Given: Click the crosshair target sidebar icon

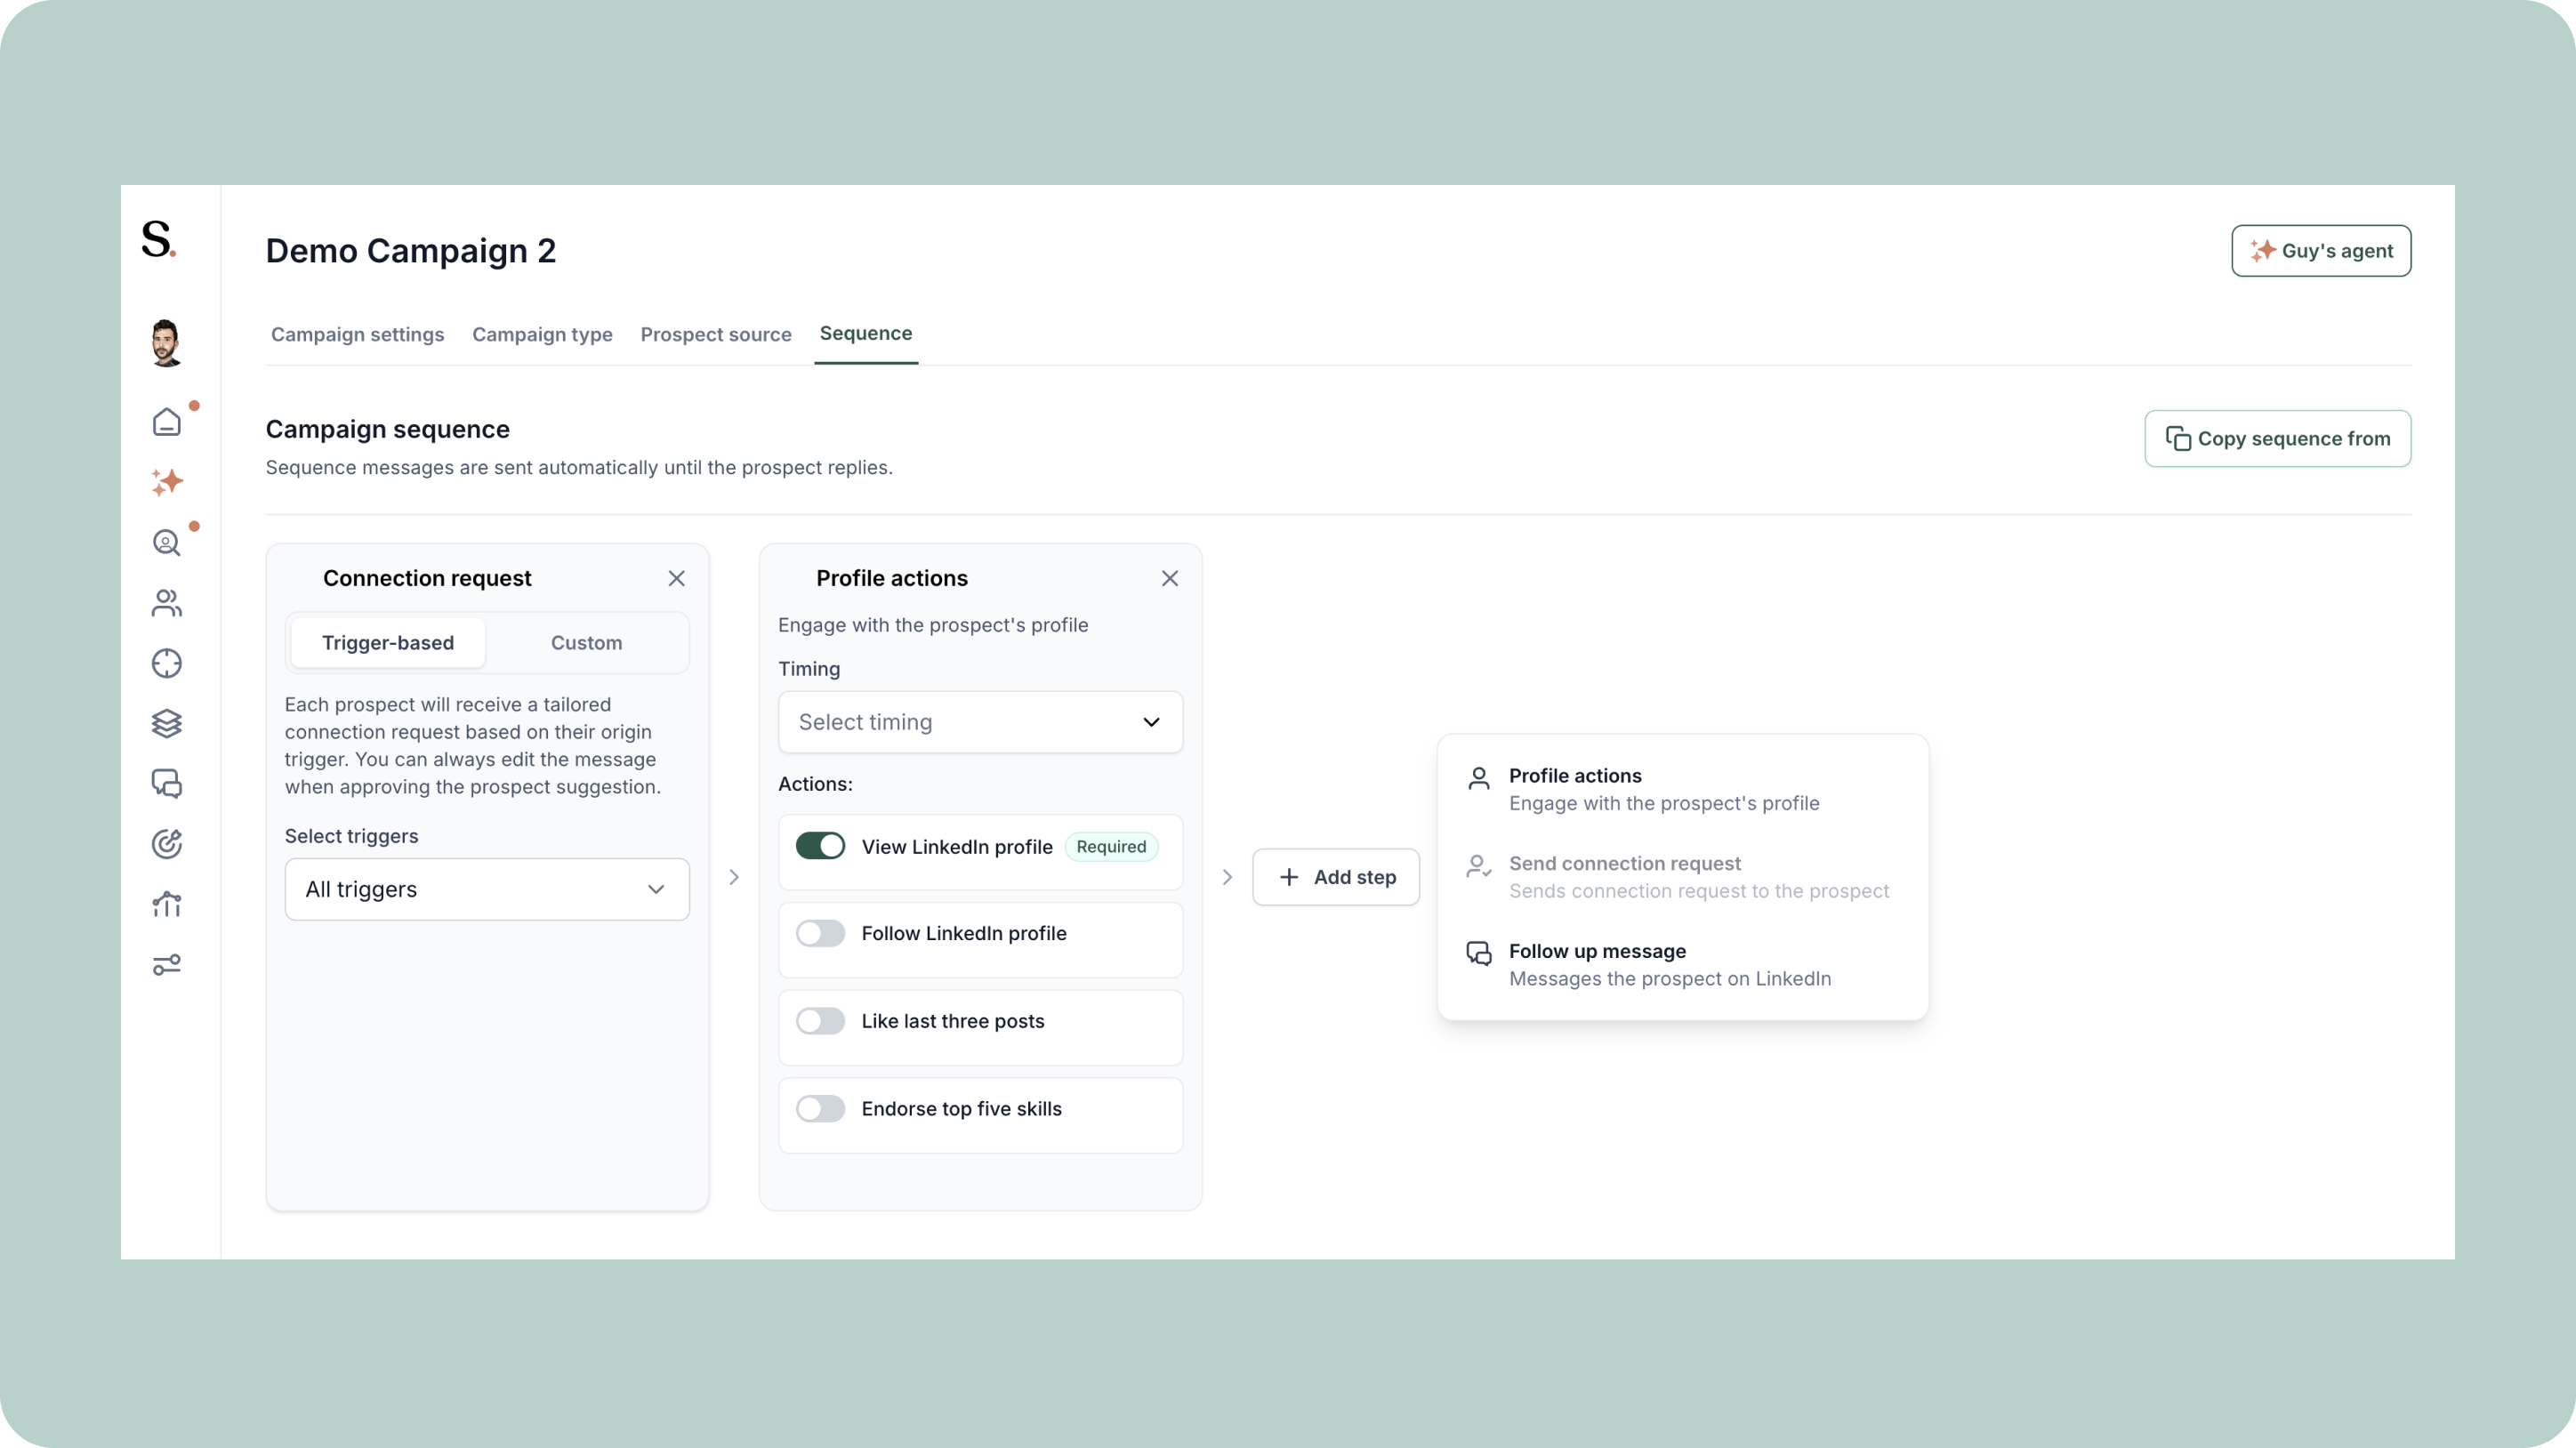Looking at the screenshot, I should (x=167, y=663).
